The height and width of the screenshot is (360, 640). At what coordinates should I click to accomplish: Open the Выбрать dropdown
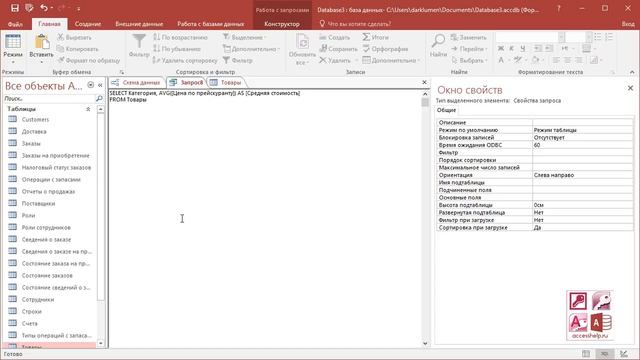tap(469, 60)
